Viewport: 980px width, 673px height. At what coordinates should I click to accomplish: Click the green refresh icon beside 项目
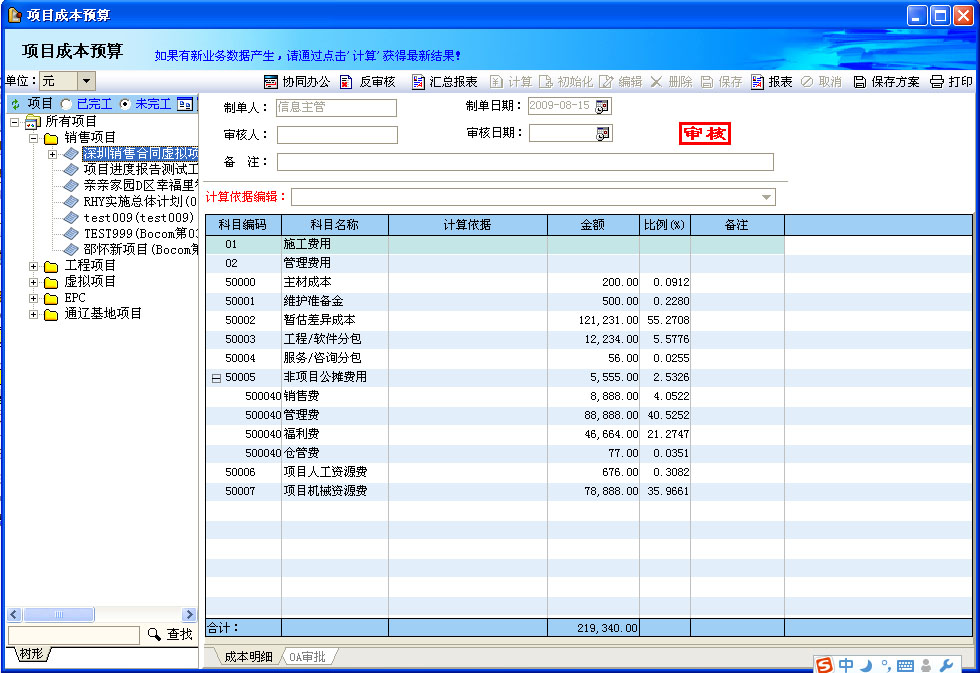[x=15, y=104]
